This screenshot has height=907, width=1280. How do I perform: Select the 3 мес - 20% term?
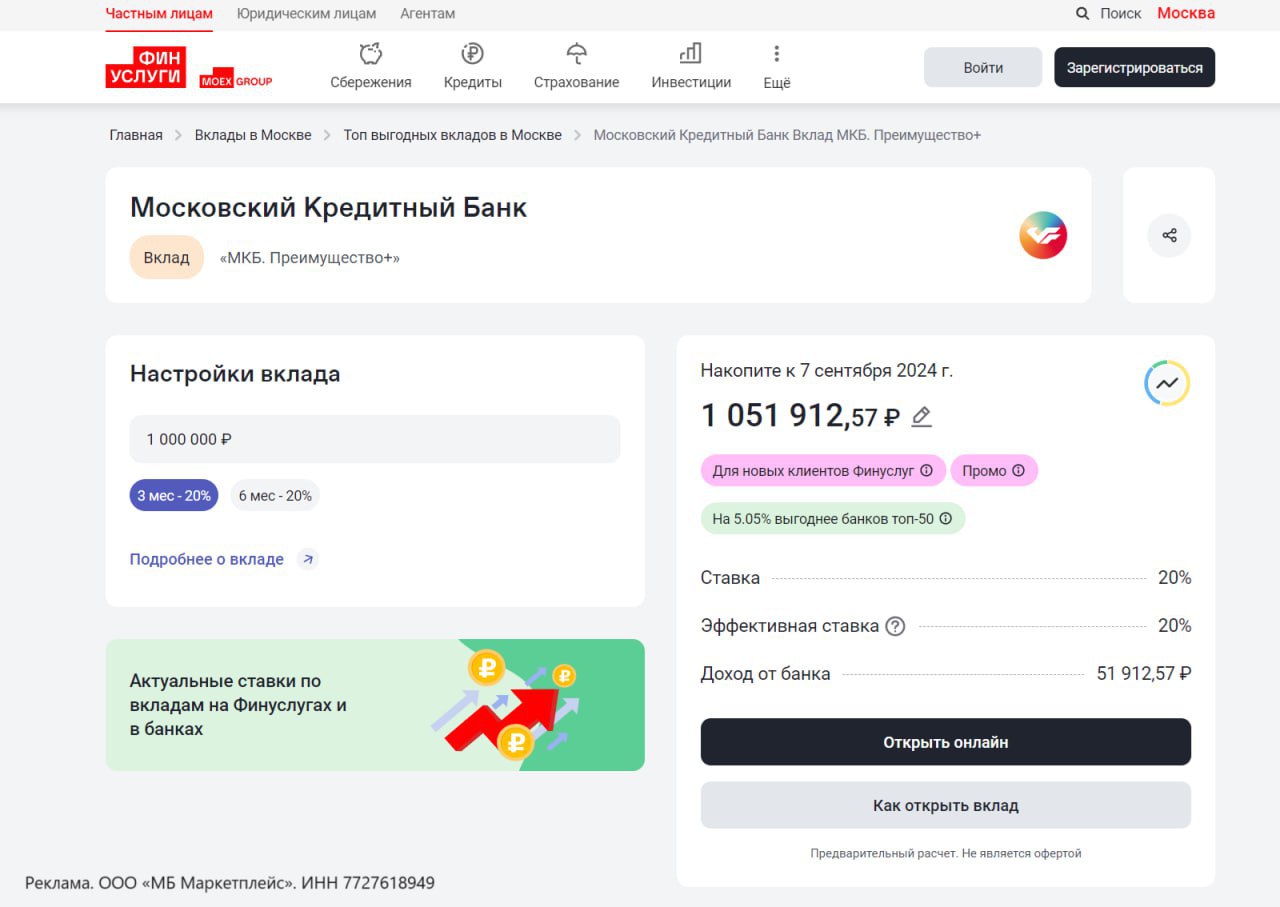(174, 496)
